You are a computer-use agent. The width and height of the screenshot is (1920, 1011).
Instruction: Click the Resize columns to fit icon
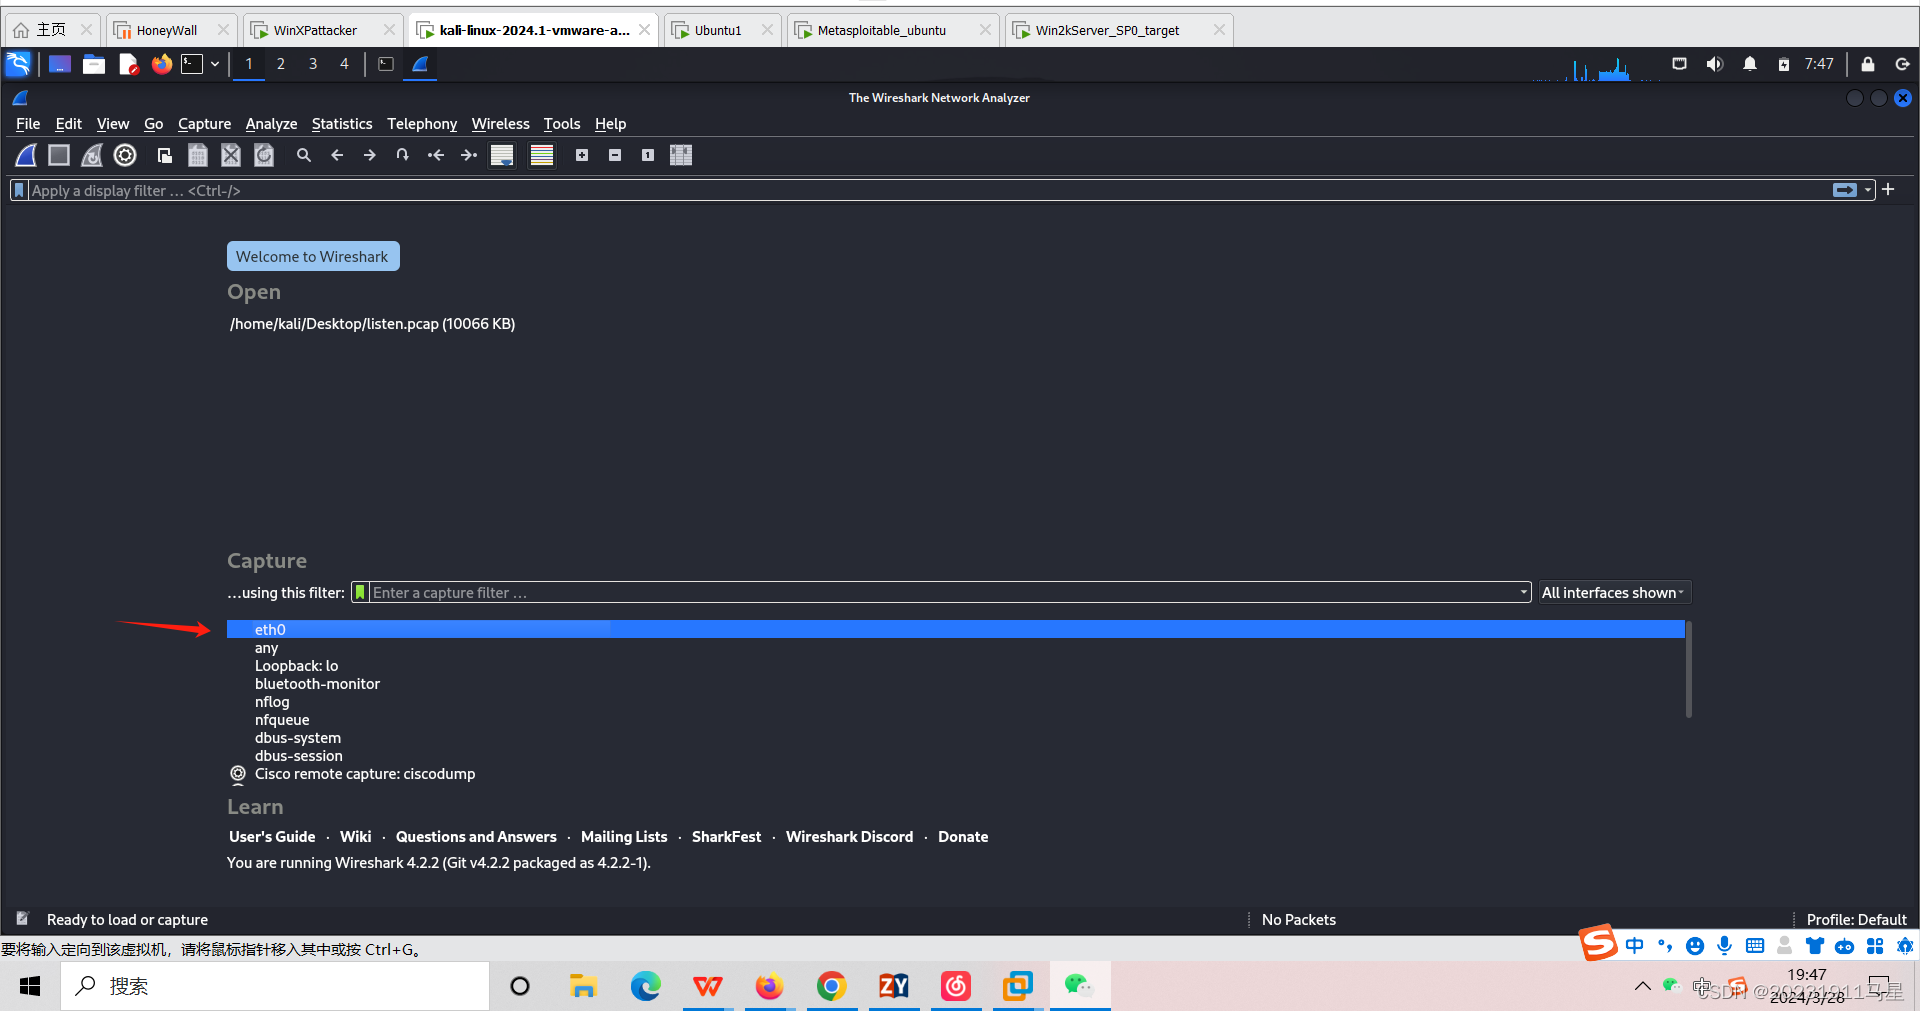point(681,155)
